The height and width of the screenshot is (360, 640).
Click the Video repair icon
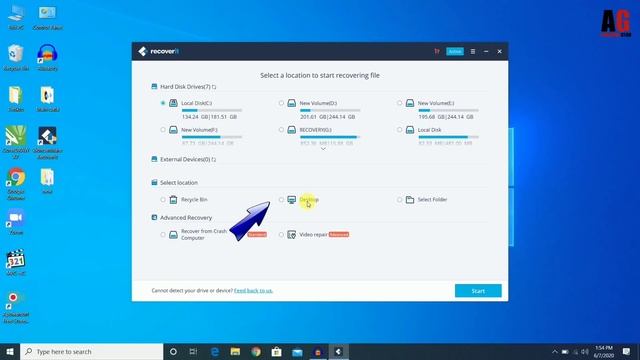point(291,235)
